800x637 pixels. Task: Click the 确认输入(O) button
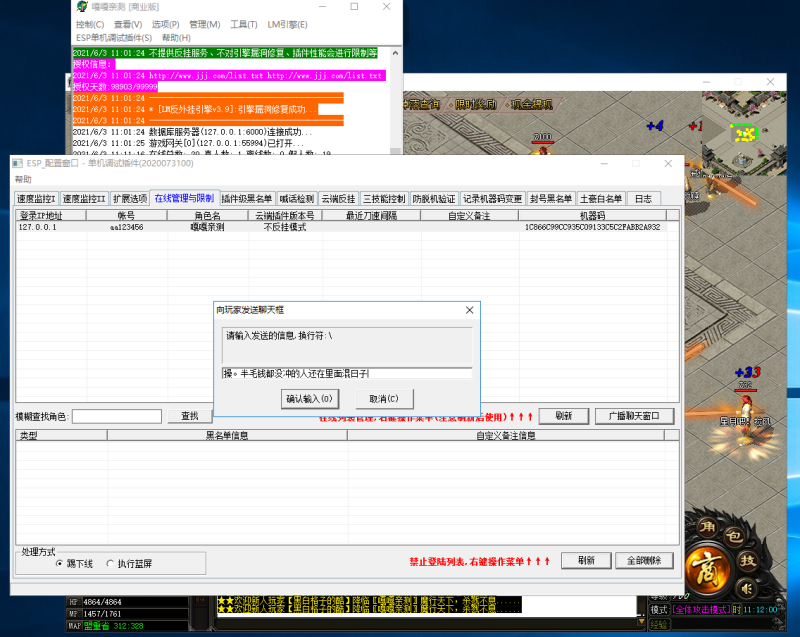[309, 399]
